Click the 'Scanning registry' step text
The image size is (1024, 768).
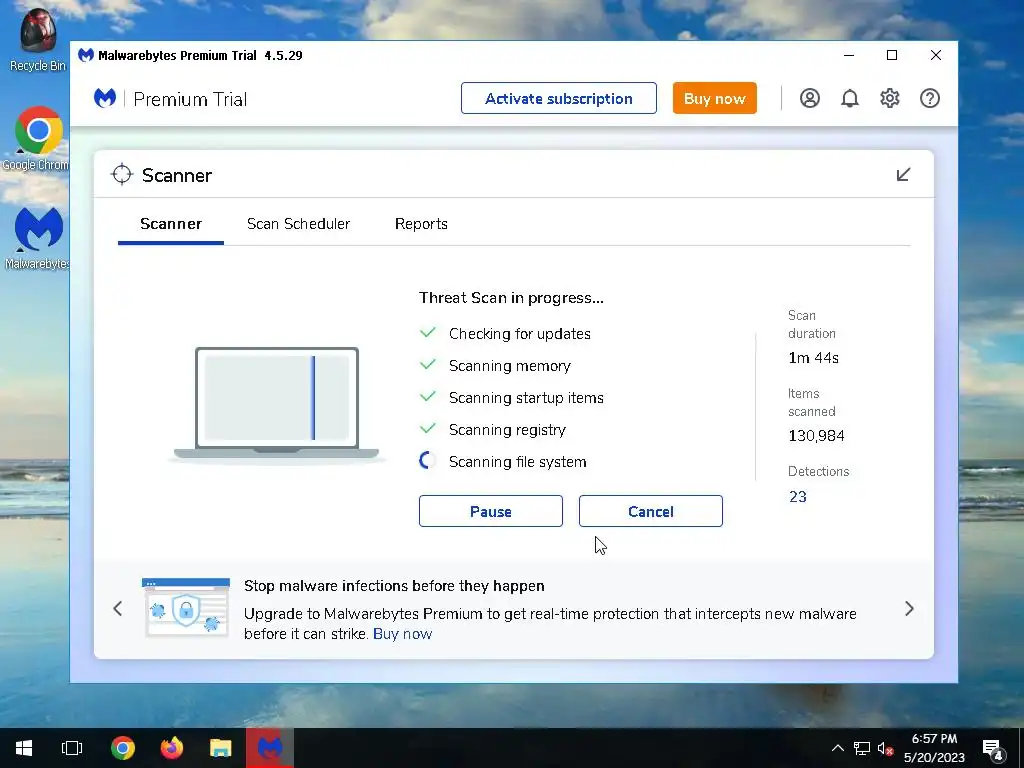(x=507, y=430)
